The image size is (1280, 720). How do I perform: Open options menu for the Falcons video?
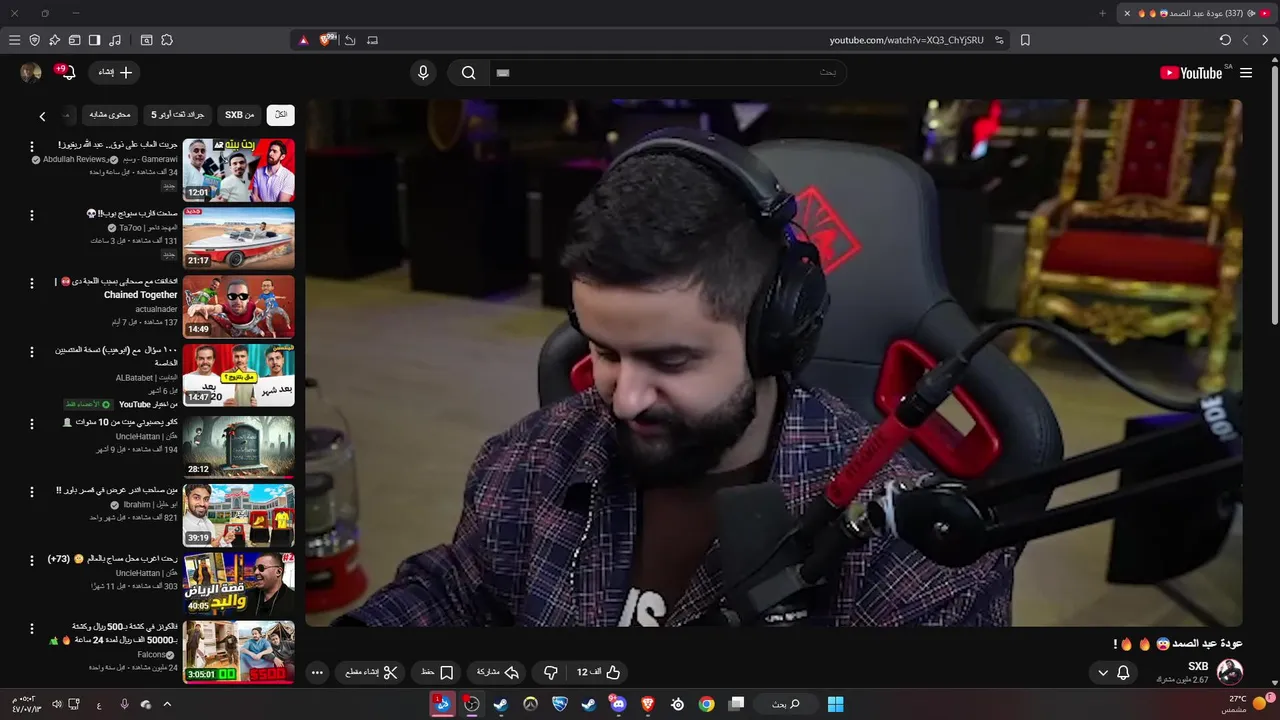point(31,628)
